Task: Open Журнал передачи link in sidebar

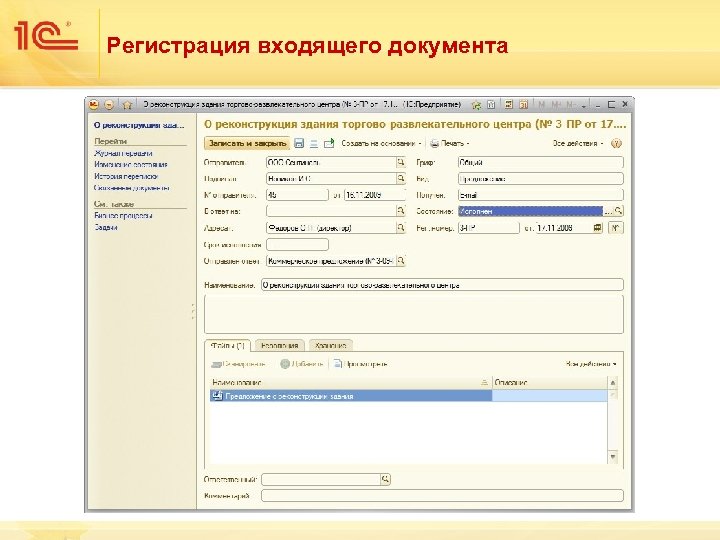Action: [x=123, y=153]
